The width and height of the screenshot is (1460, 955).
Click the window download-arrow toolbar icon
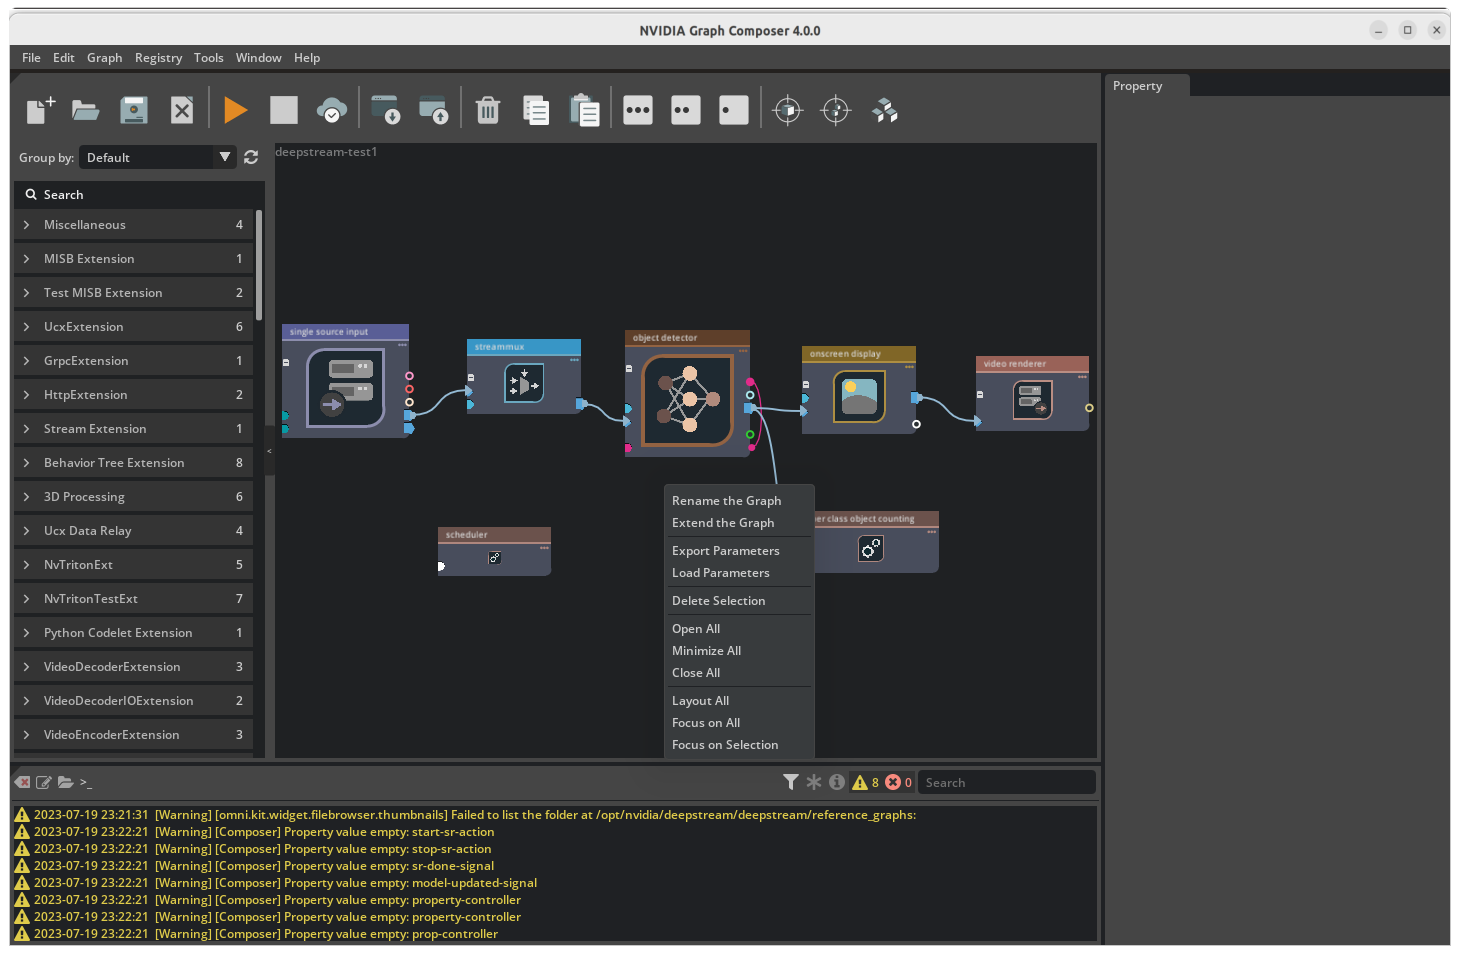385,110
